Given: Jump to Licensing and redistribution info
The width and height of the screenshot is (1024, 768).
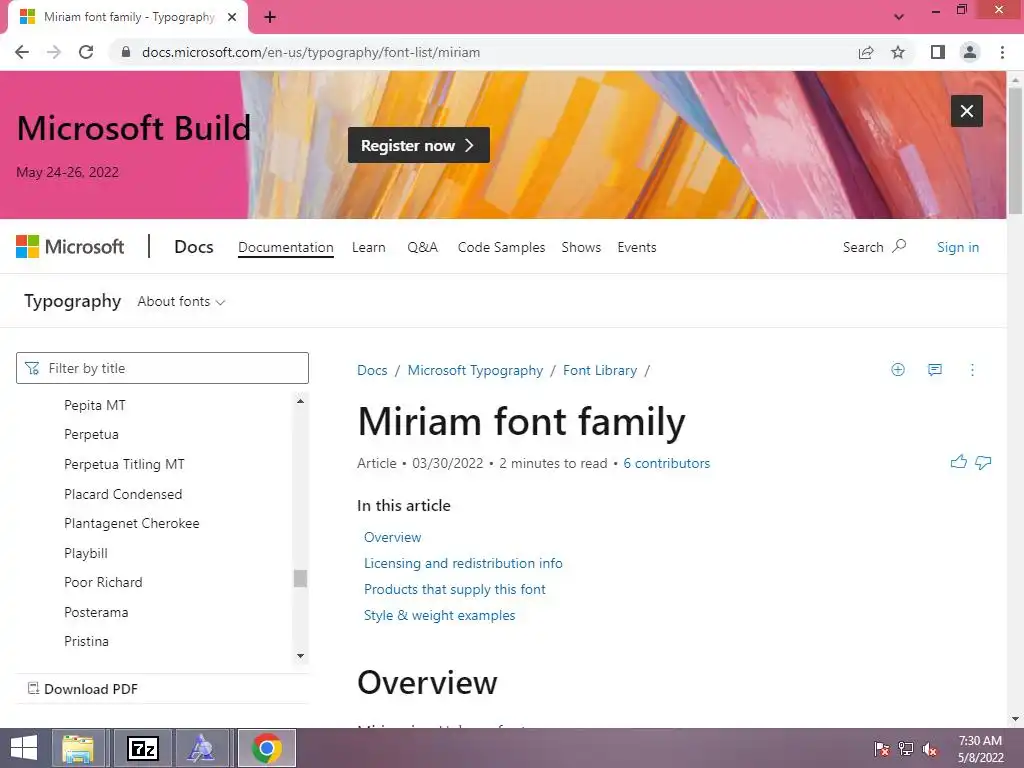Looking at the screenshot, I should click(463, 563).
